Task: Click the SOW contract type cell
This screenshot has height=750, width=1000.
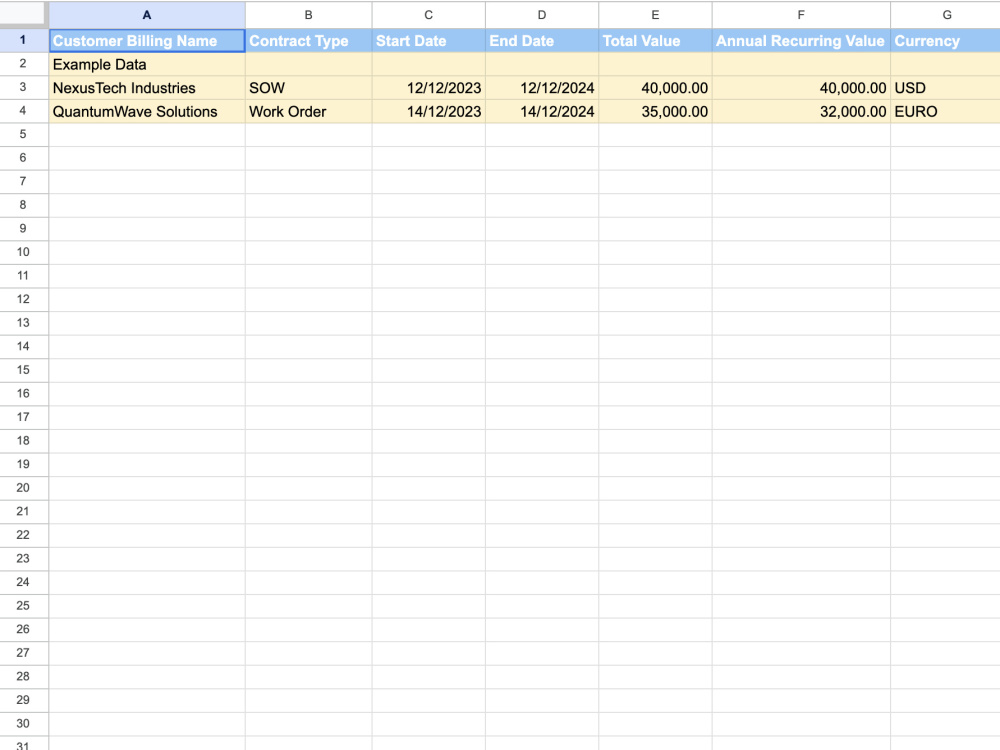Action: pos(307,88)
